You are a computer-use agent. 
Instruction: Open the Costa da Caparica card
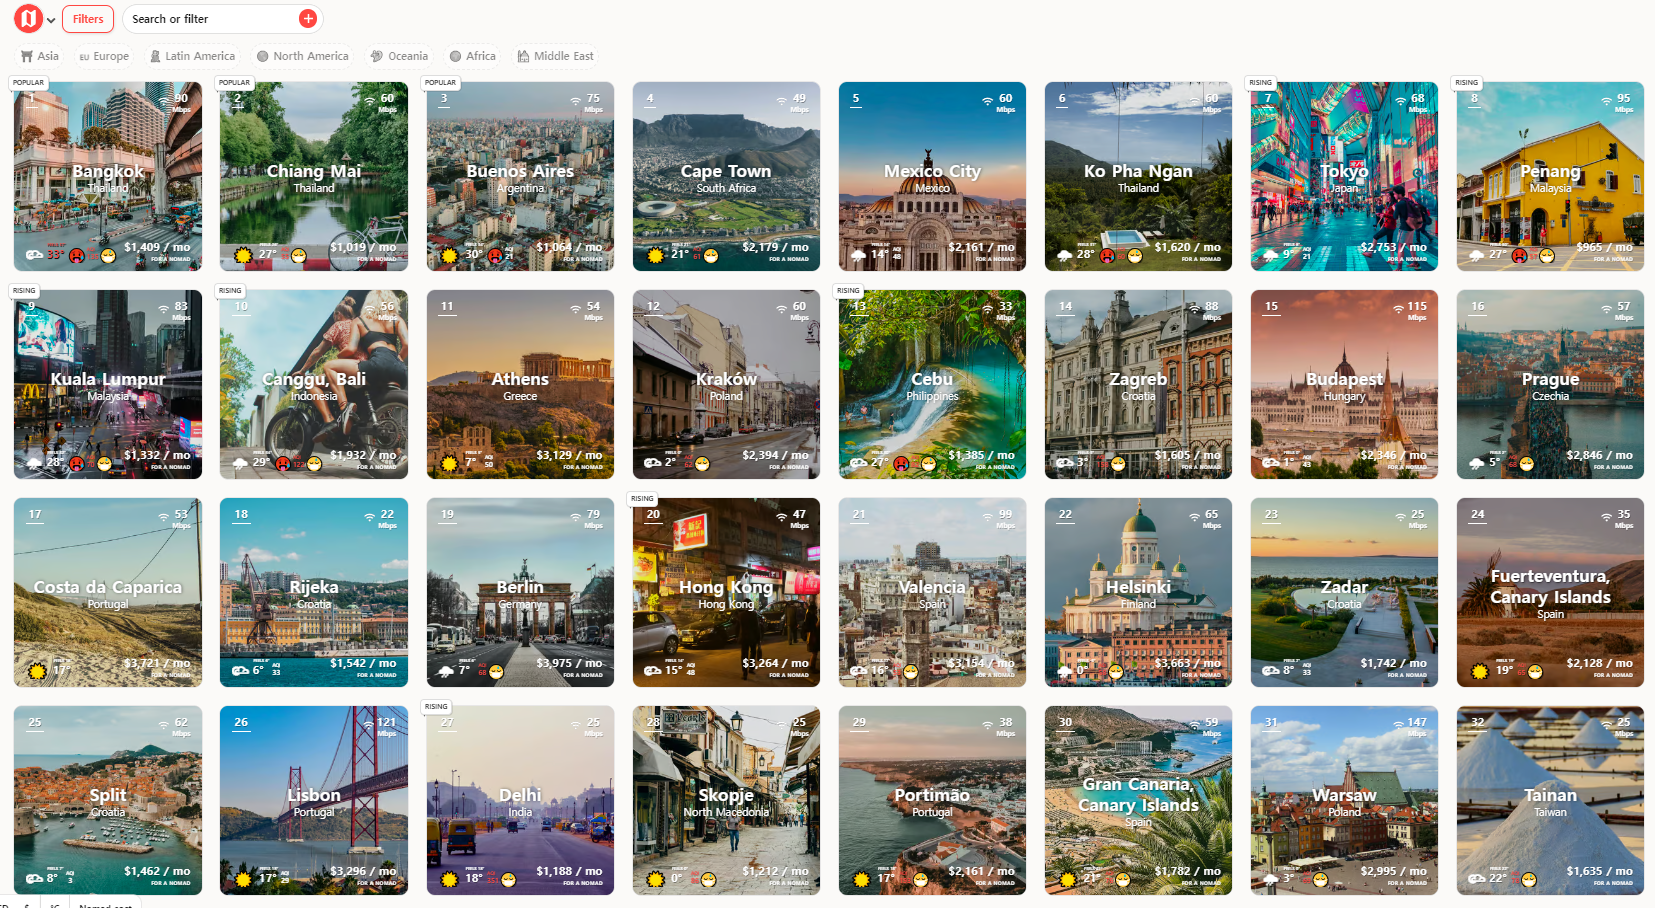pyautogui.click(x=108, y=592)
